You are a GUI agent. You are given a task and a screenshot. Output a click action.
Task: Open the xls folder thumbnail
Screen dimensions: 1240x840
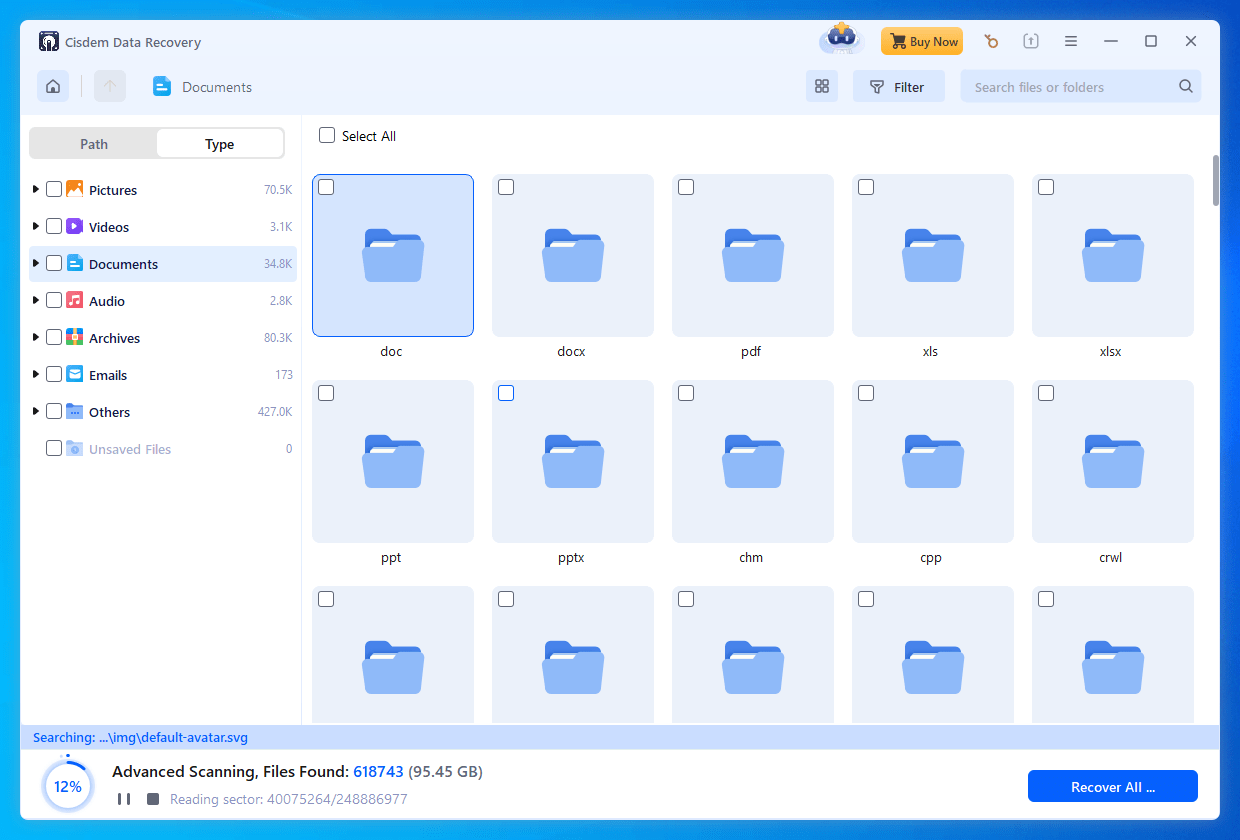[x=933, y=255]
